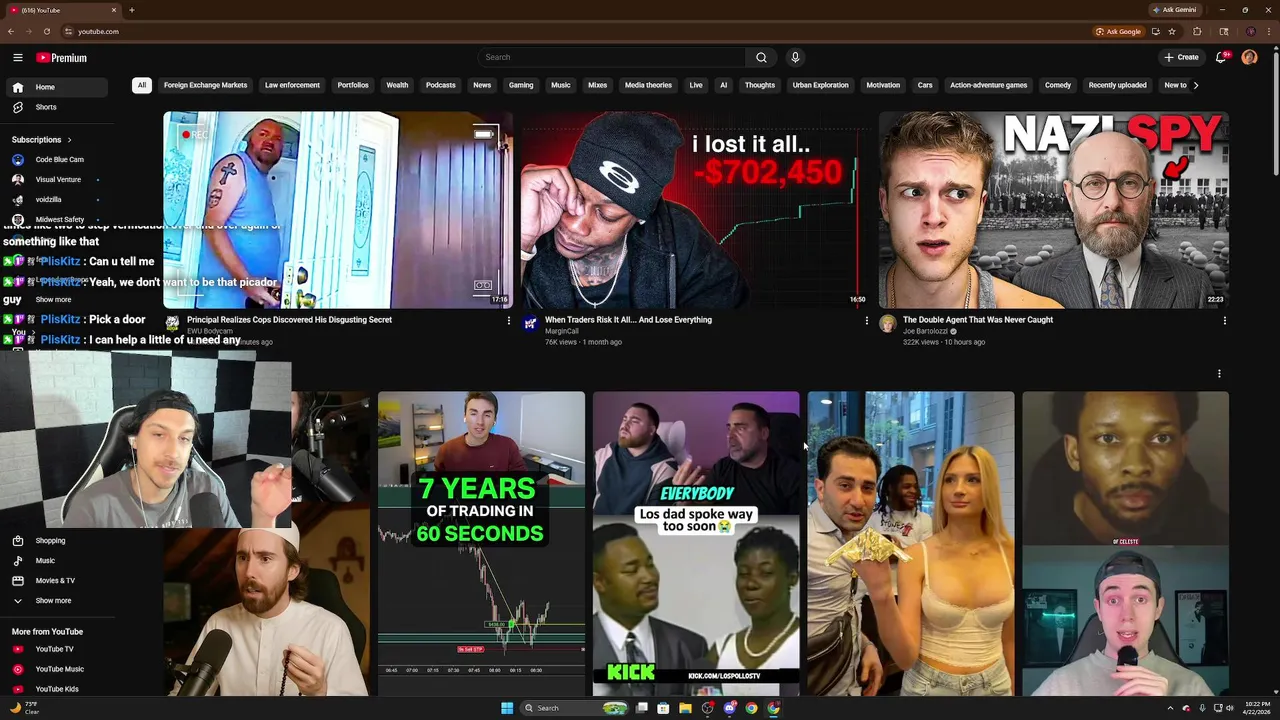Select the Recently uploaded chip
The width and height of the screenshot is (1280, 720).
click(x=1117, y=85)
